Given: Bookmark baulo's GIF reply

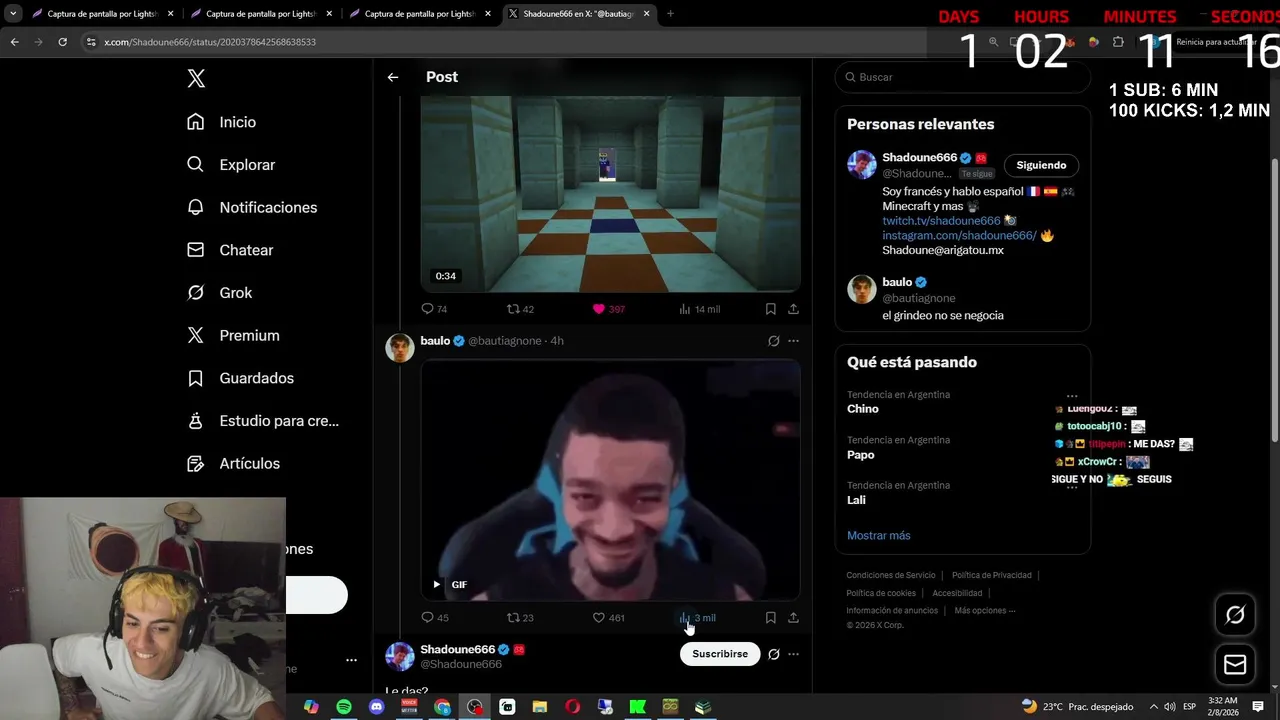Looking at the screenshot, I should click(770, 618).
